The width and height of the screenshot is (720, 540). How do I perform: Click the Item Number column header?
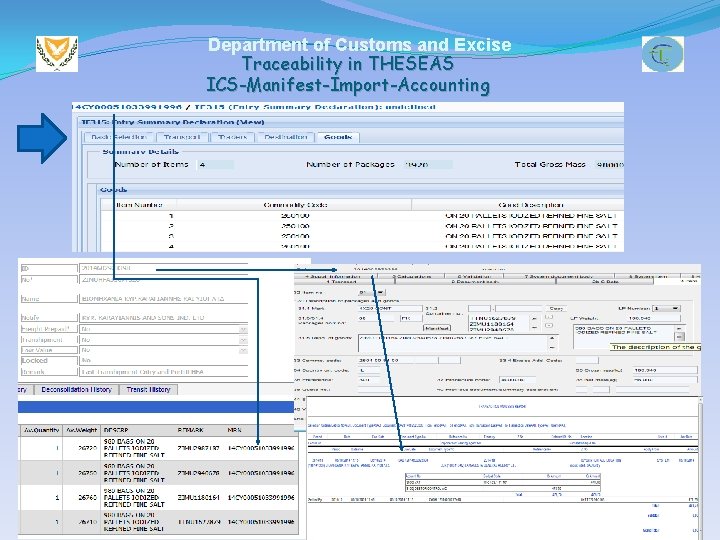point(139,205)
